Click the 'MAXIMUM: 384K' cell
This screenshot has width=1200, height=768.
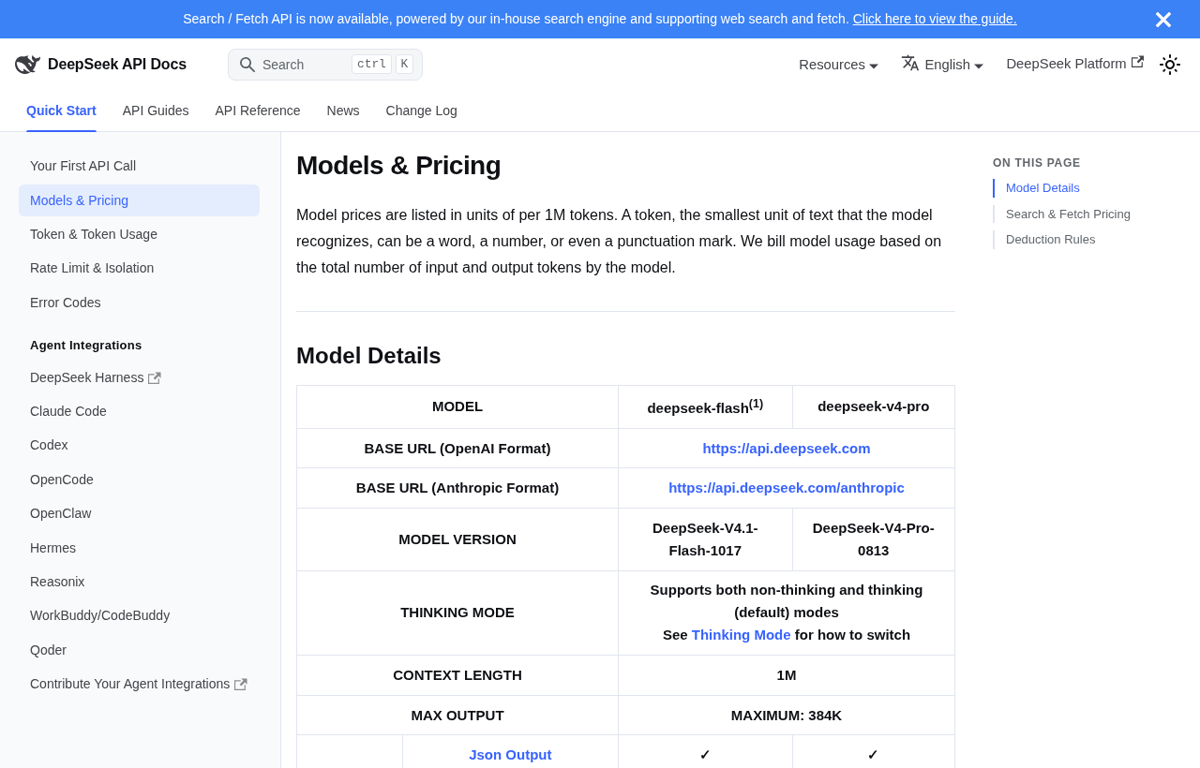[x=786, y=715]
